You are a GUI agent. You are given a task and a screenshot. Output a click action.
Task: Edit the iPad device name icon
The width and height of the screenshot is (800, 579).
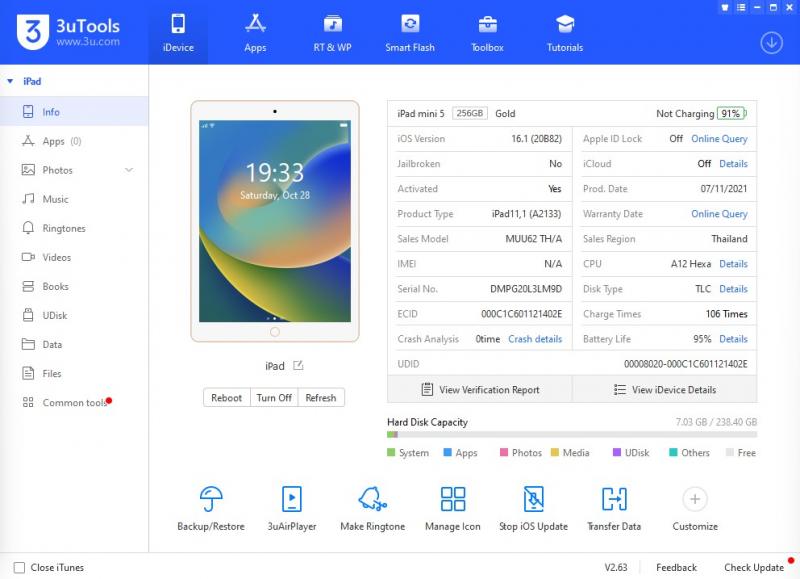(298, 365)
